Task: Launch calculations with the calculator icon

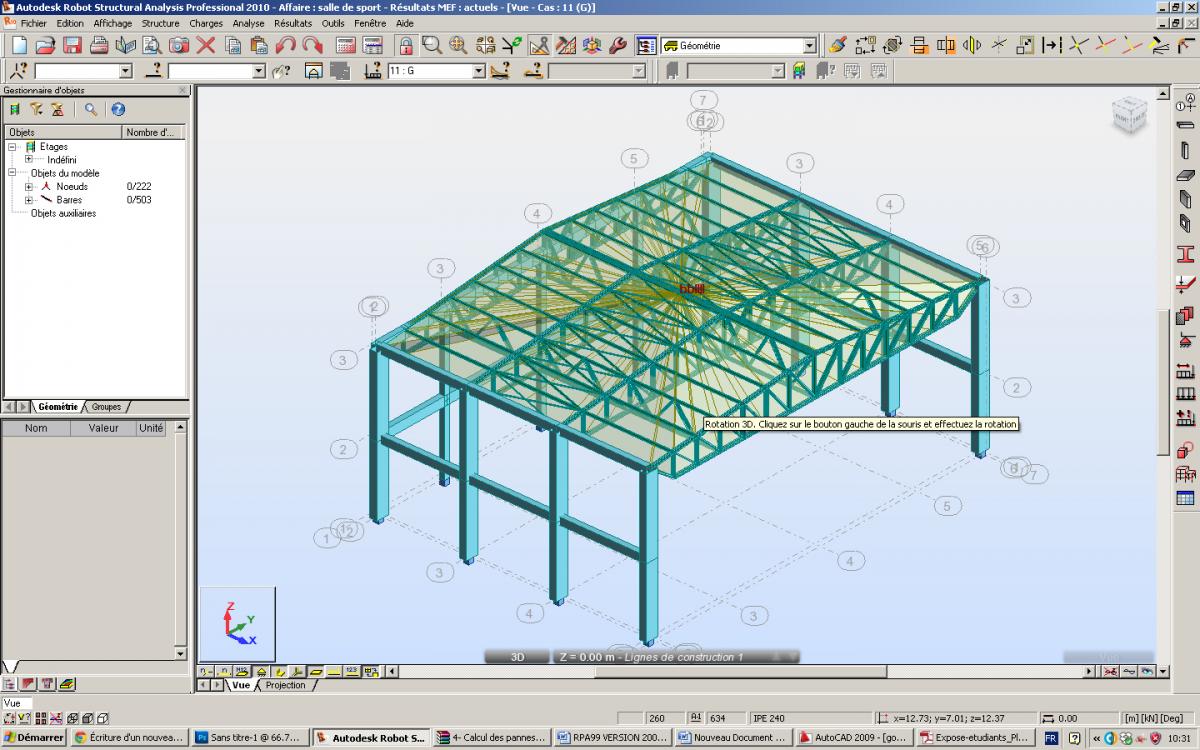Action: [x=345, y=45]
